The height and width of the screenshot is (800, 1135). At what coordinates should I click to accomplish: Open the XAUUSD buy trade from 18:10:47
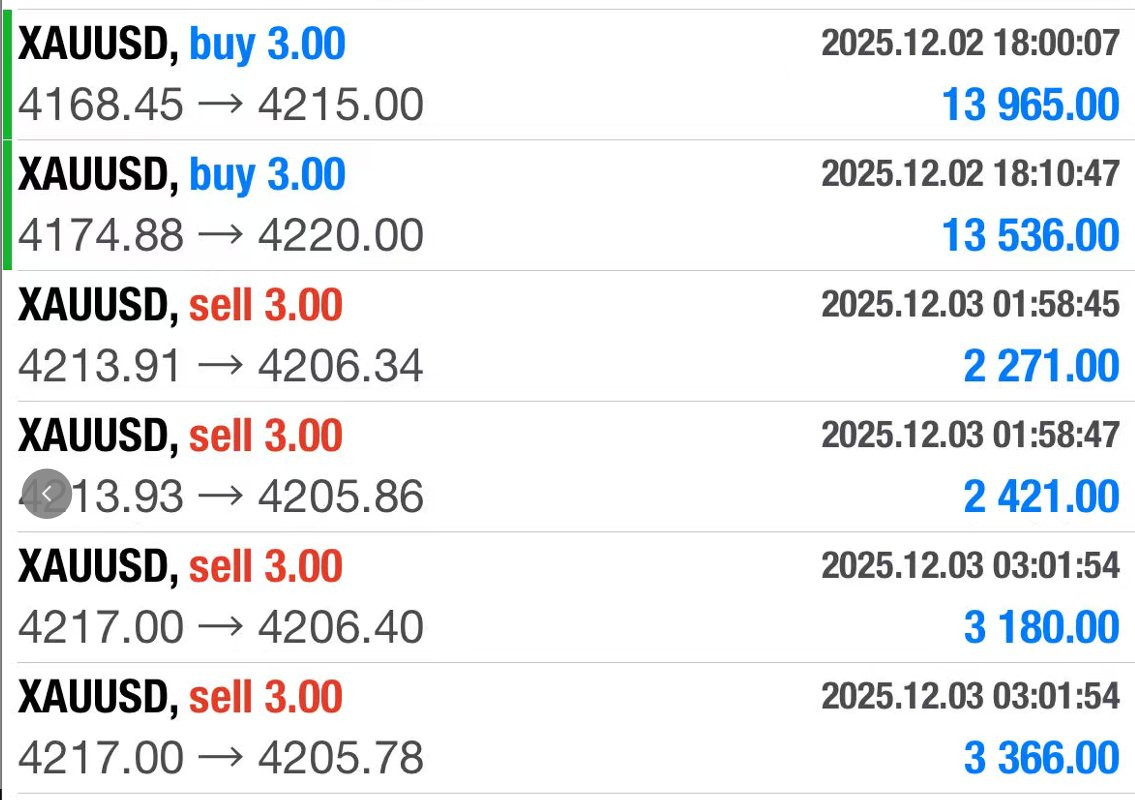(569, 206)
